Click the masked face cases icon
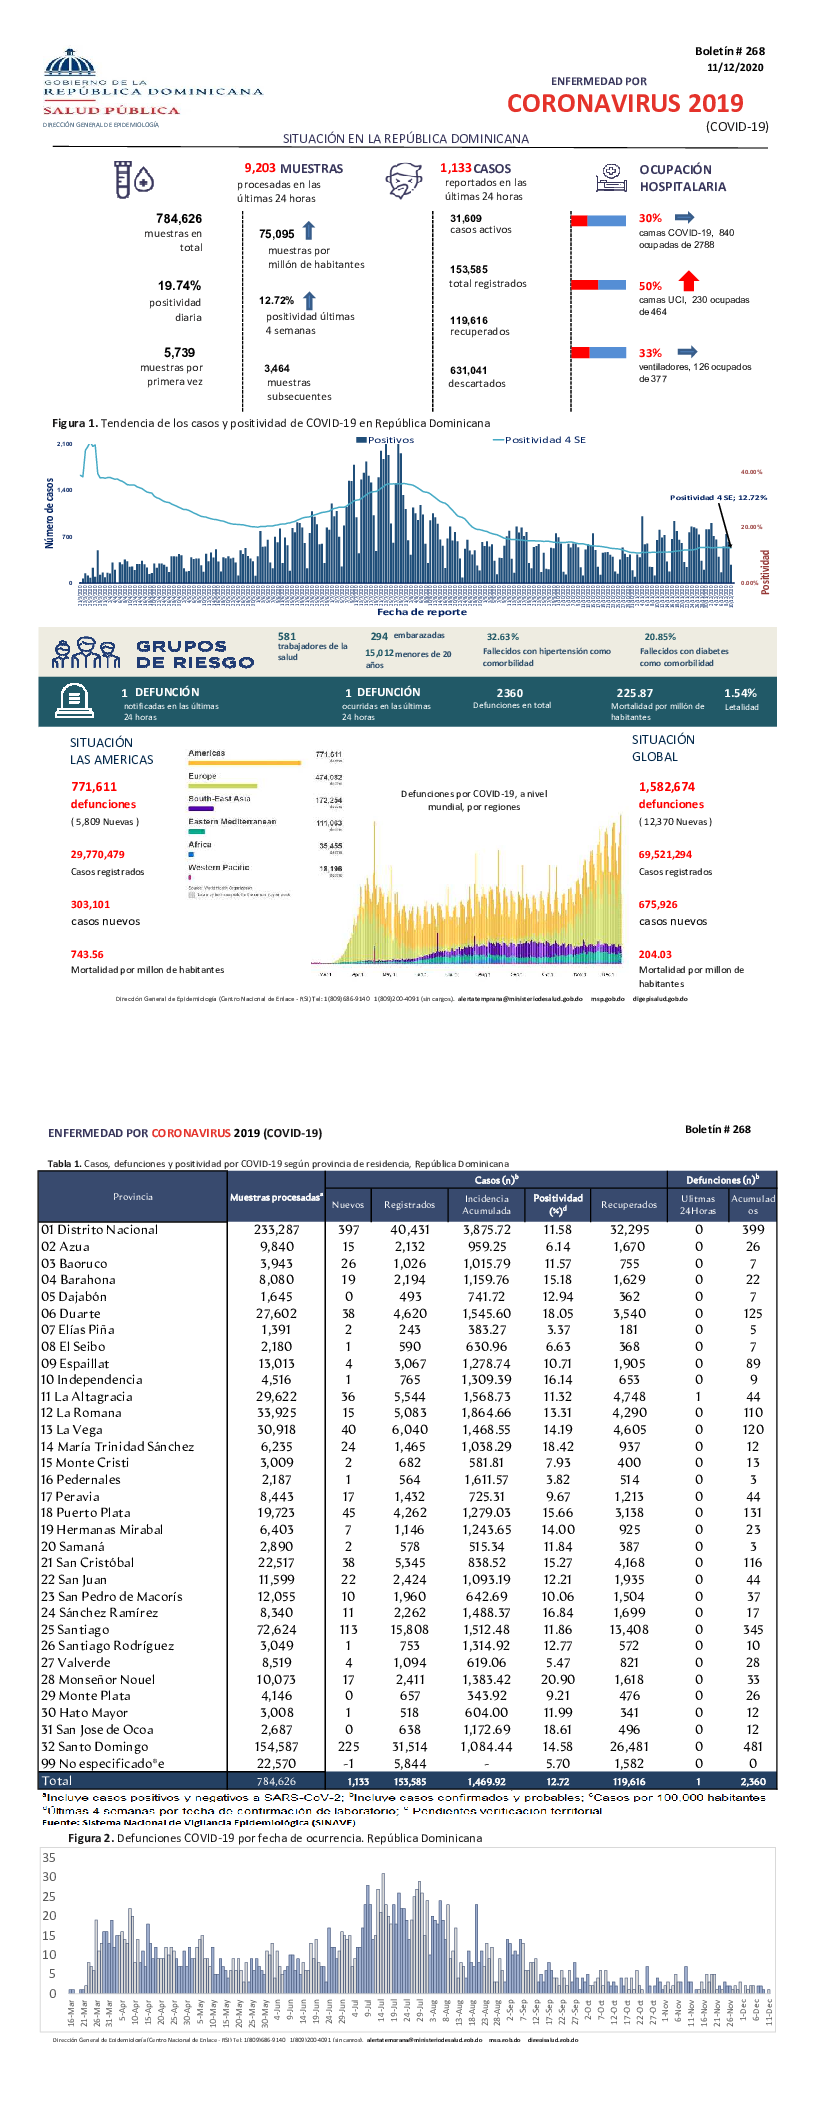 [x=404, y=180]
